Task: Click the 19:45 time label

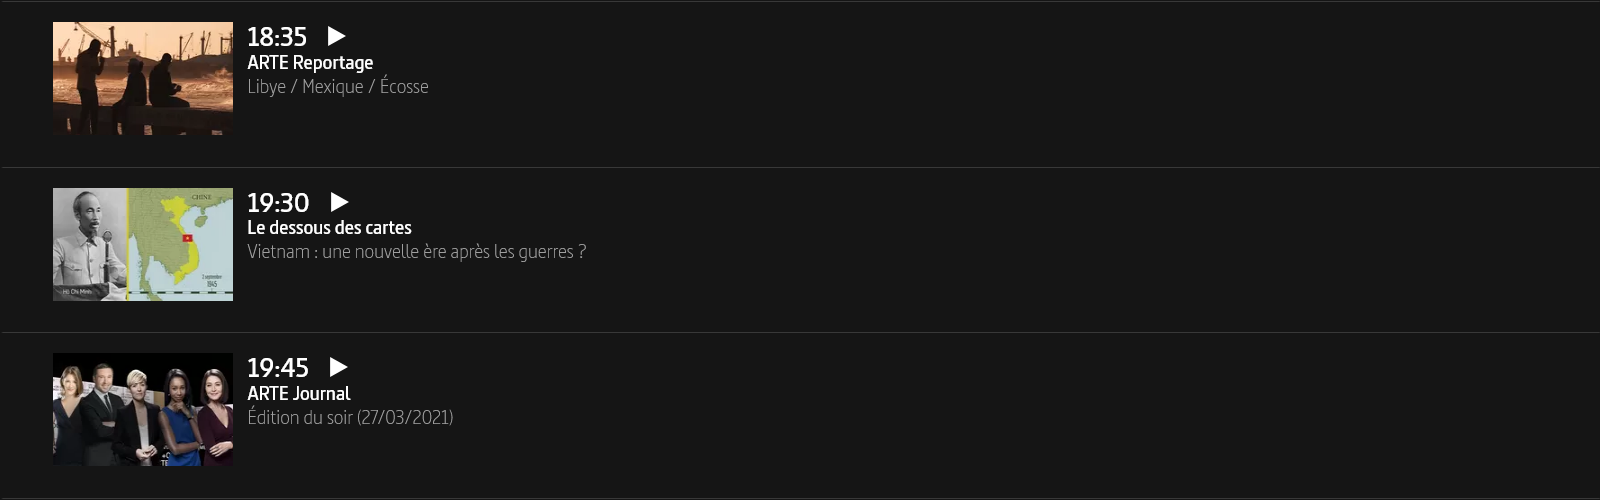Action: [x=278, y=368]
